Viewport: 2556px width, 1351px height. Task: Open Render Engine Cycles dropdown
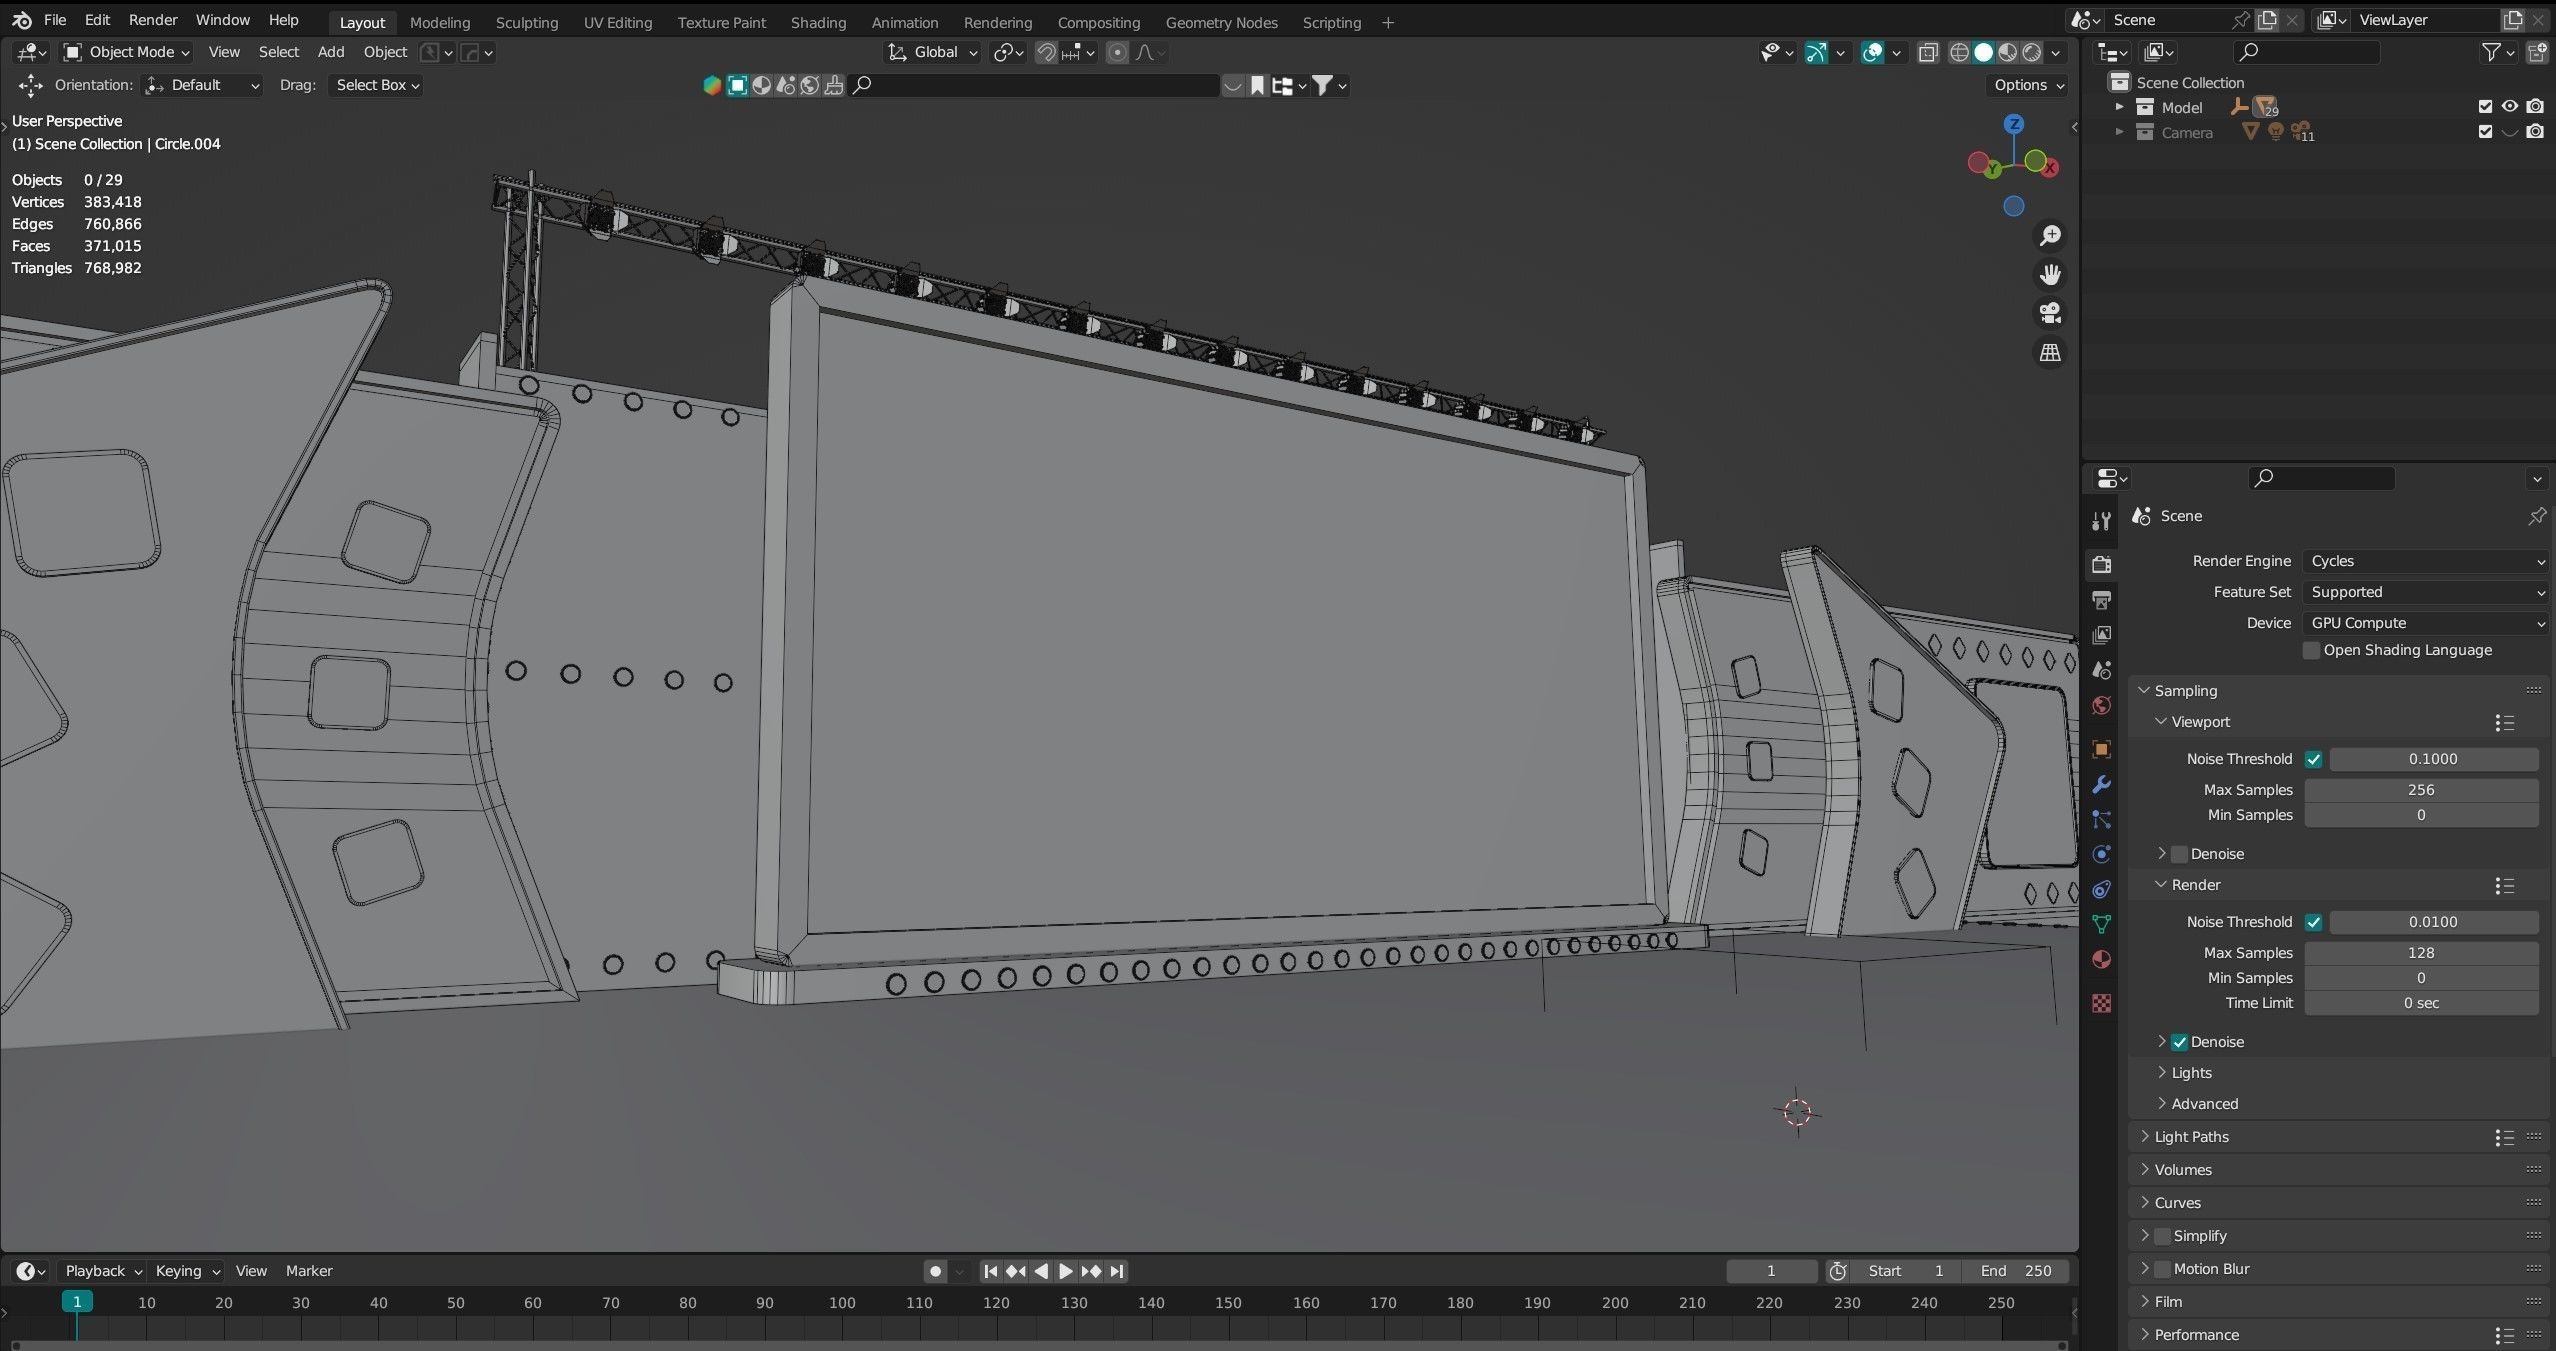2426,561
